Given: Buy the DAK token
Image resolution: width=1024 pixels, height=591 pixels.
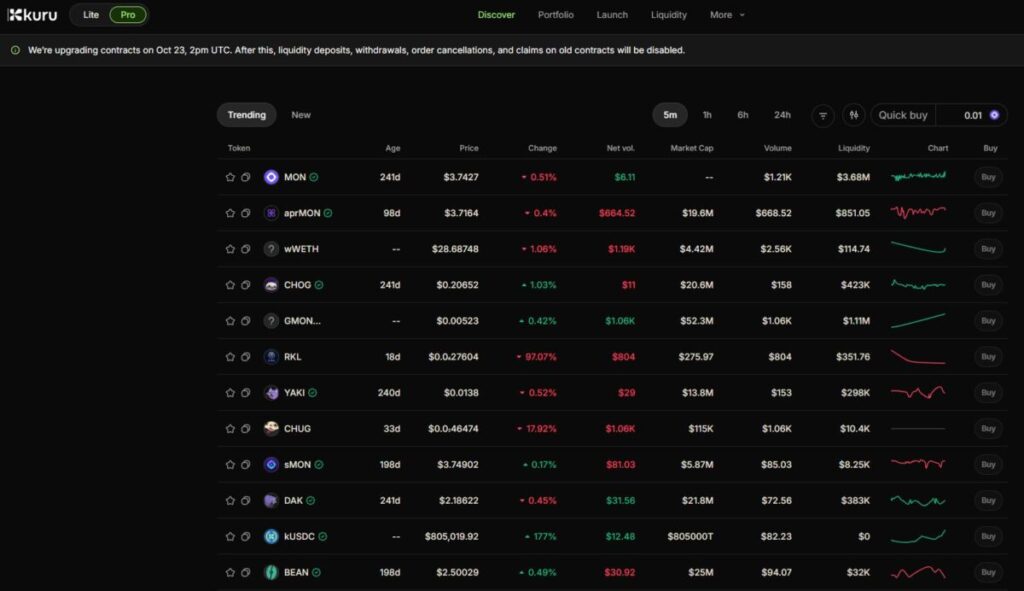Looking at the screenshot, I should [988, 501].
